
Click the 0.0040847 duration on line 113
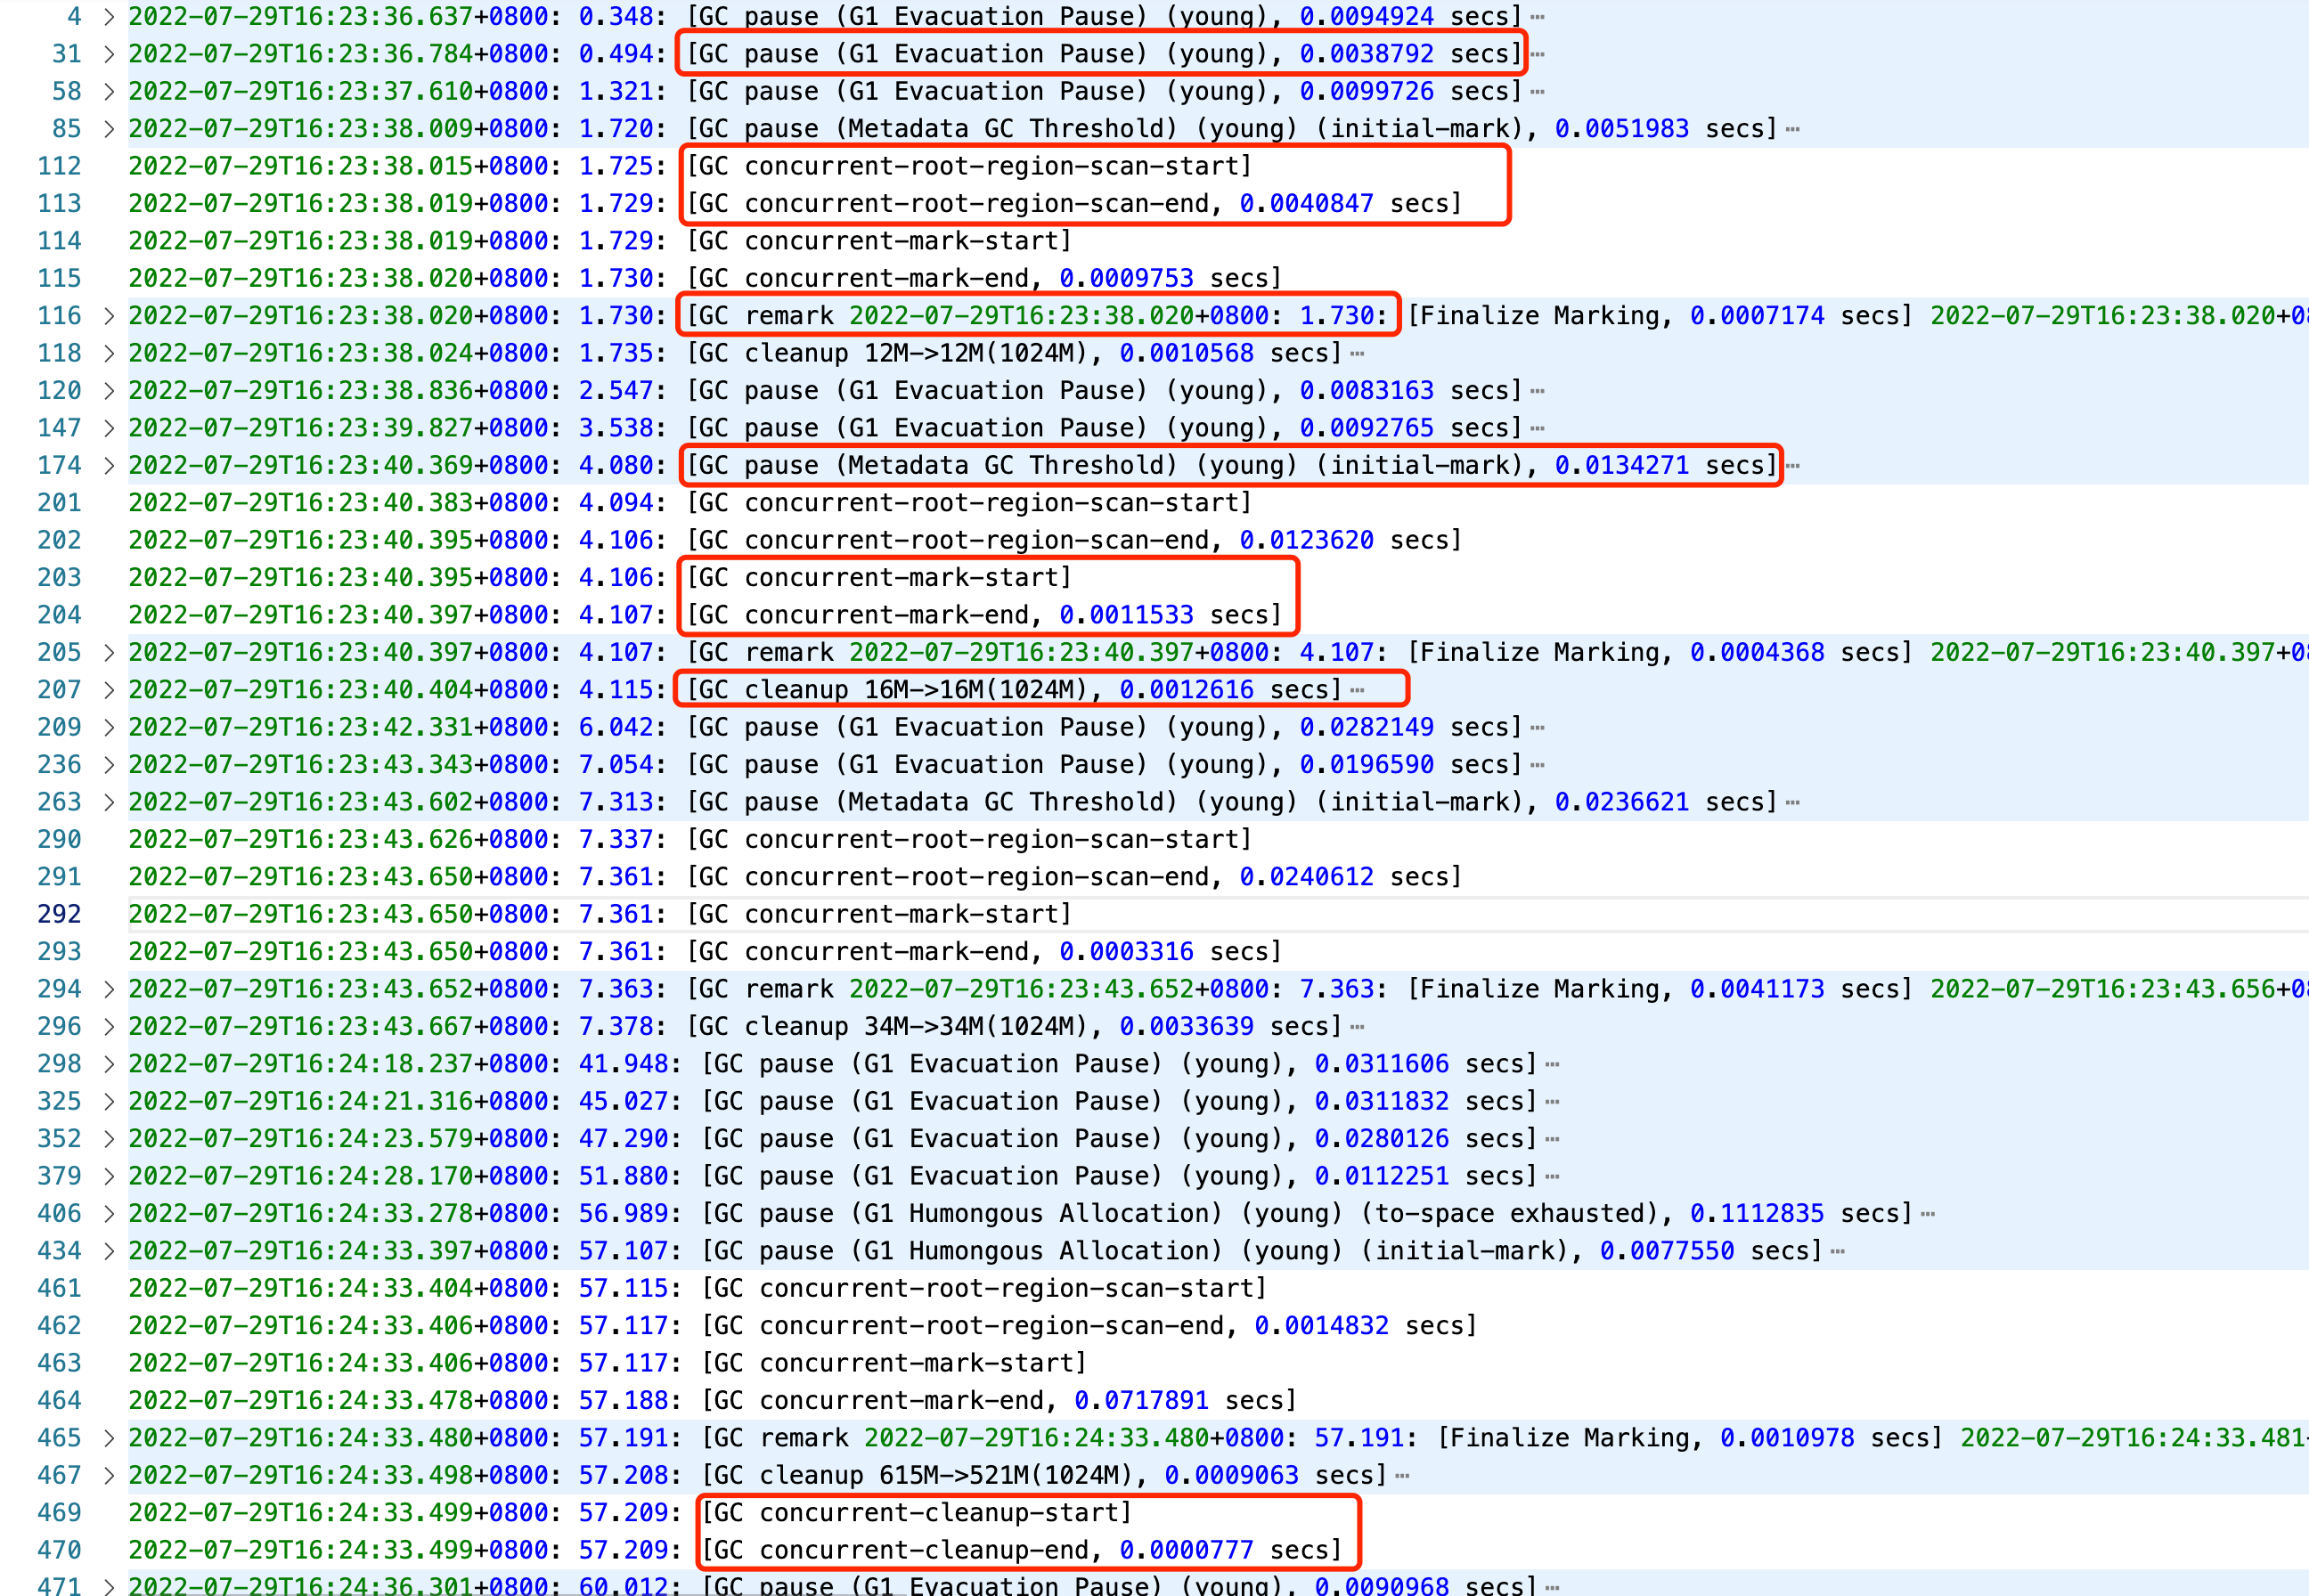[x=1306, y=204]
